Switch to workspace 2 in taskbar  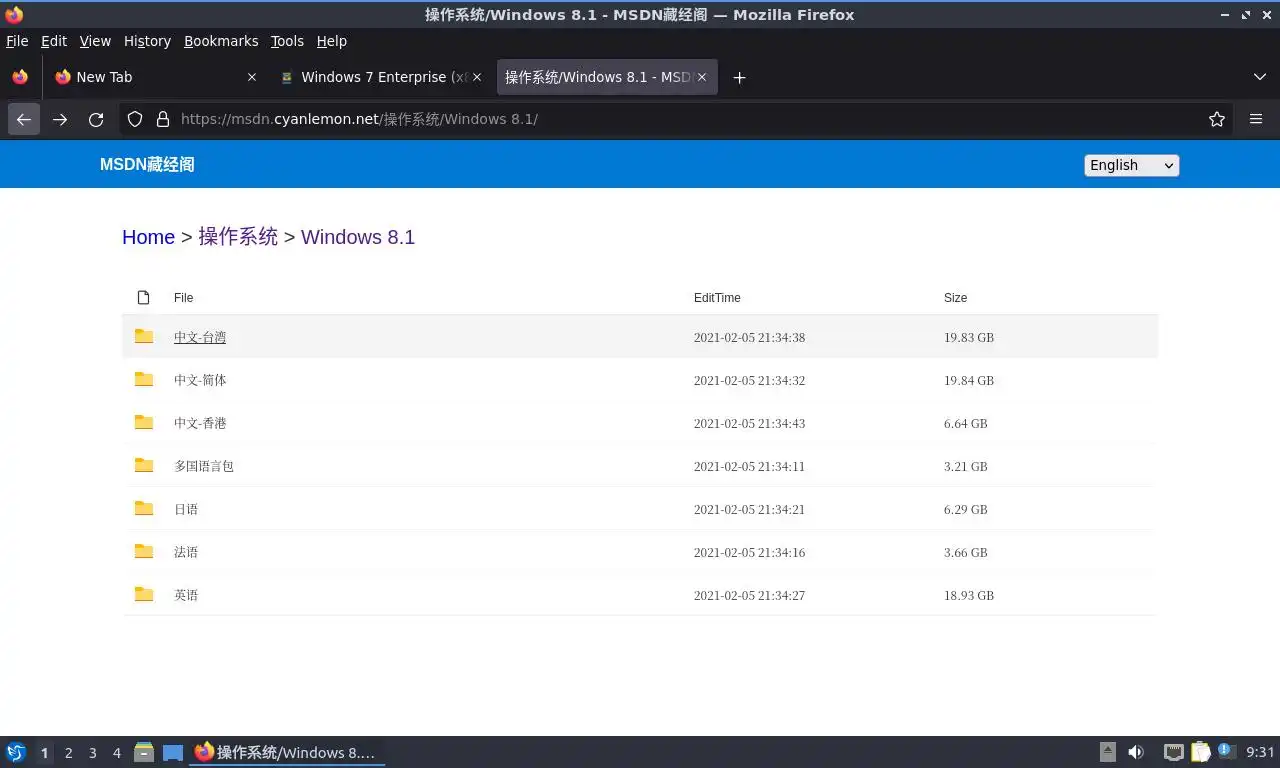[69, 753]
